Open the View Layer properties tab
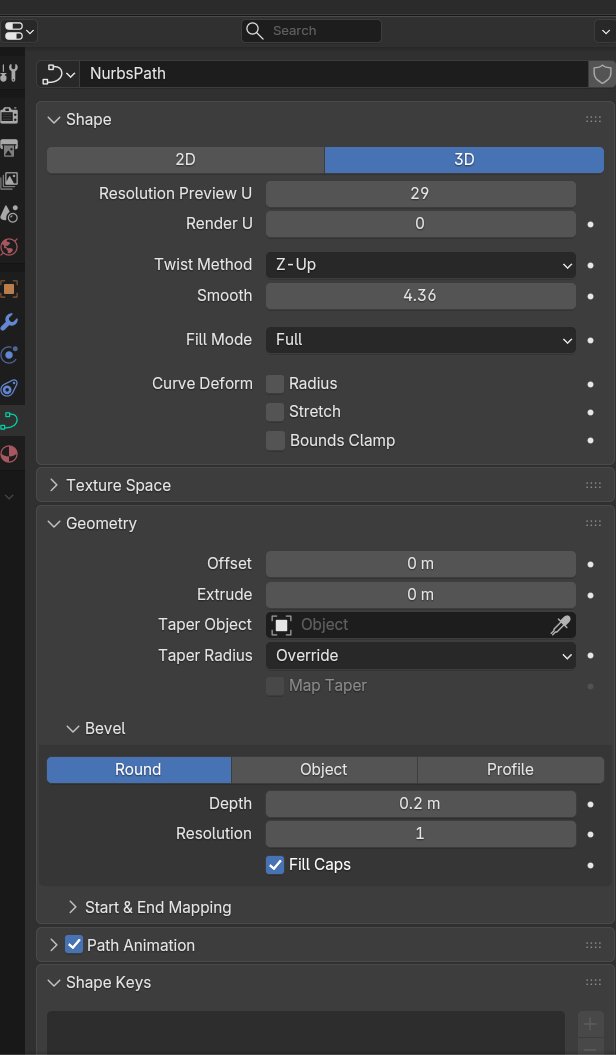This screenshot has width=616, height=1055. [9, 180]
